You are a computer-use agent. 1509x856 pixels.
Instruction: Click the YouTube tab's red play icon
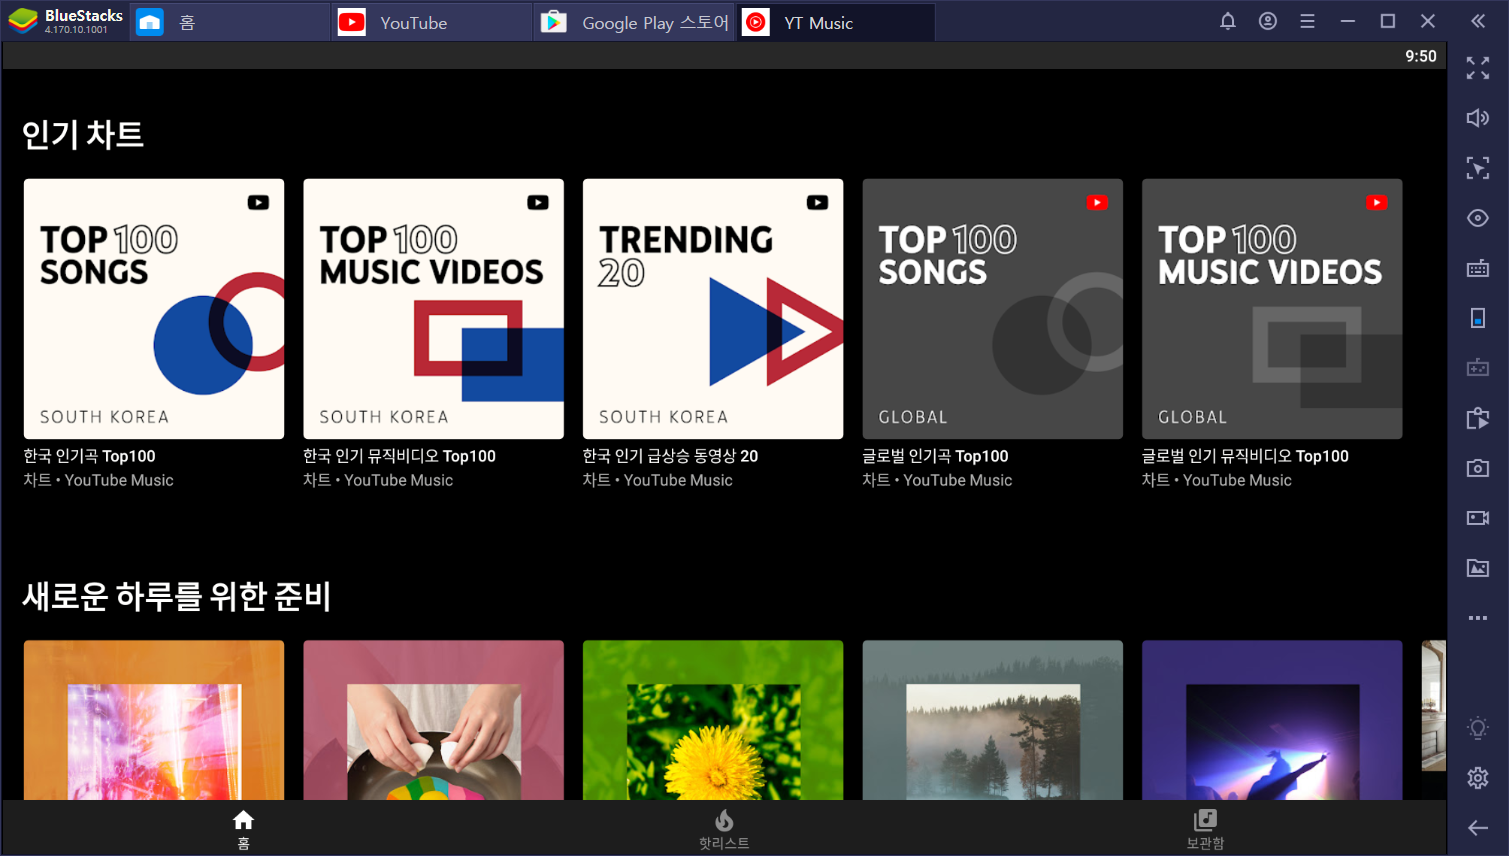(x=352, y=22)
